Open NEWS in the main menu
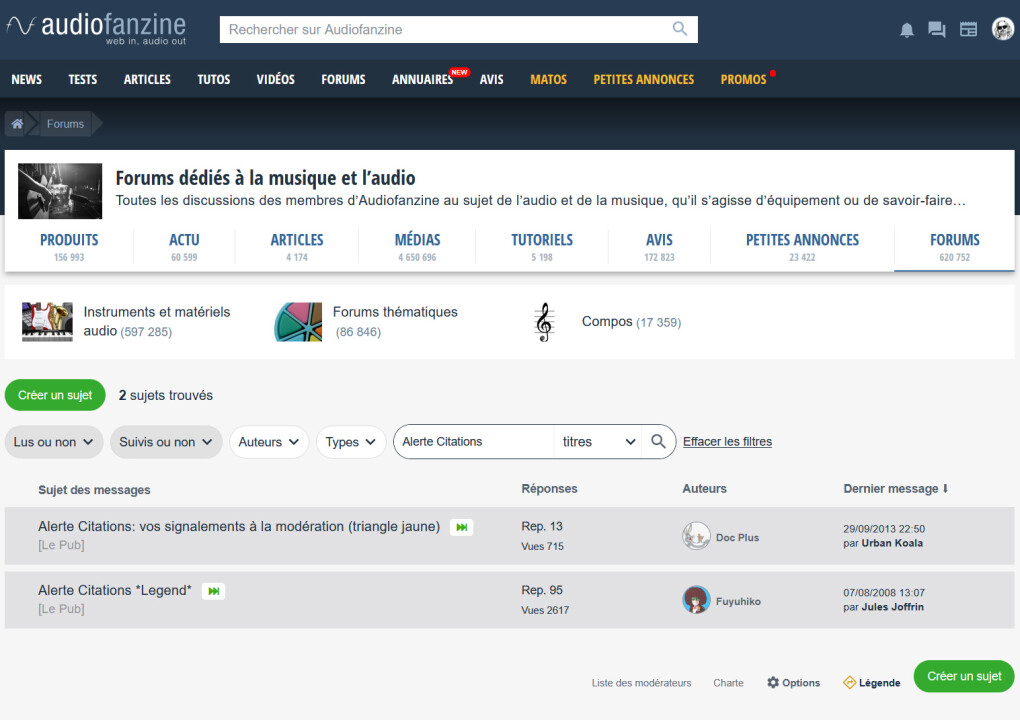The width and height of the screenshot is (1020, 720). (x=27, y=79)
